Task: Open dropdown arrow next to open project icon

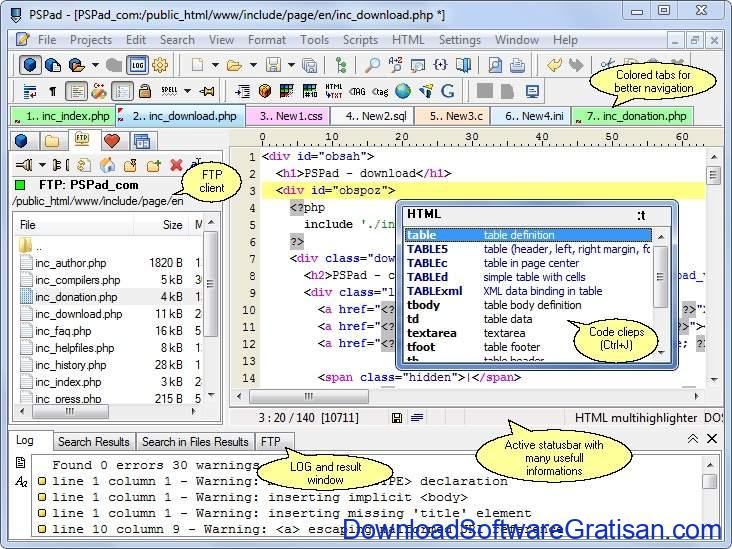Action: (95, 65)
